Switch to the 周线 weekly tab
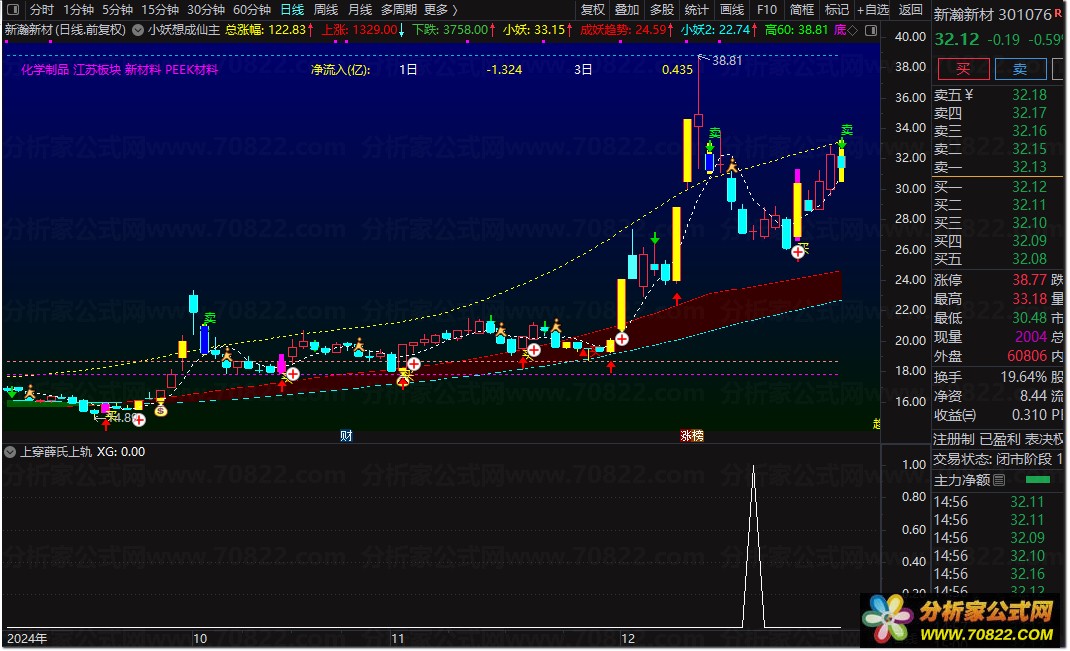 [x=326, y=10]
